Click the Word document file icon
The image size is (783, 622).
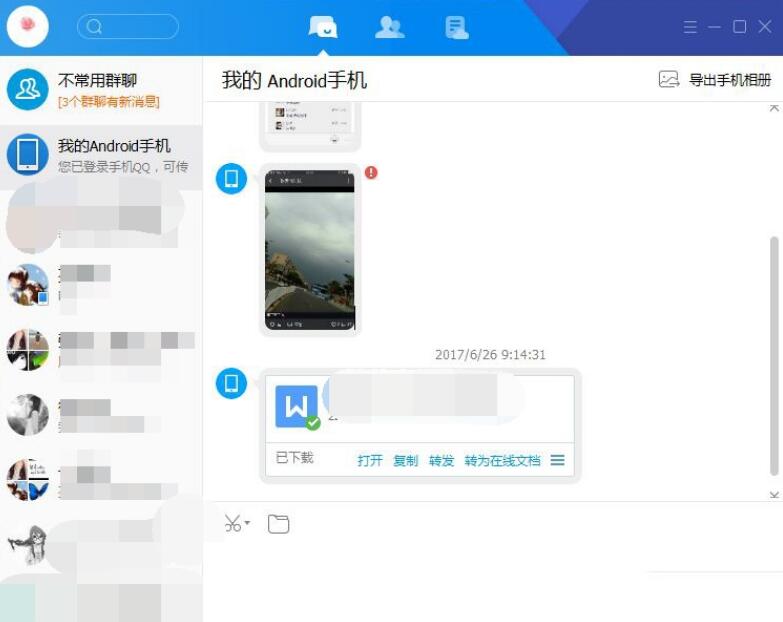click(x=297, y=406)
